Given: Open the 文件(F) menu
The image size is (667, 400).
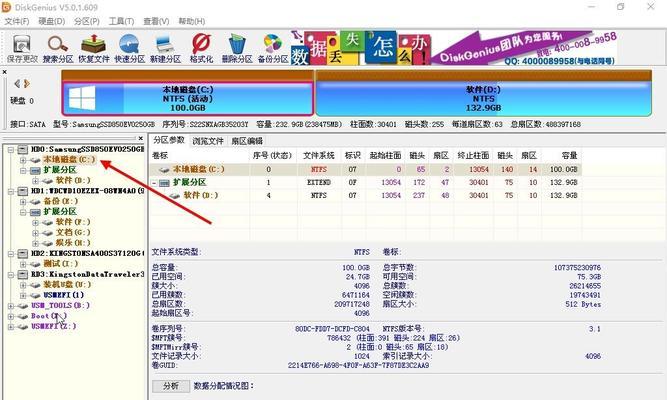Looking at the screenshot, I should (17, 21).
